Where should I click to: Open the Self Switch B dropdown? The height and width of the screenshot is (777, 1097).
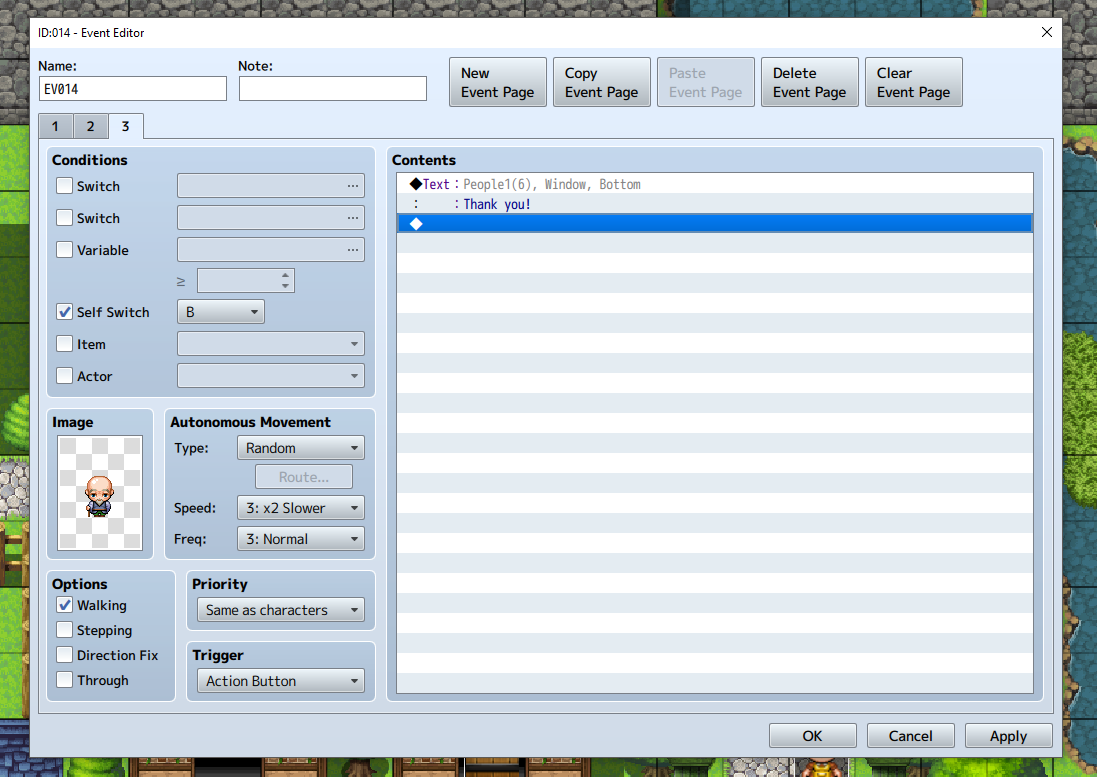pos(220,312)
